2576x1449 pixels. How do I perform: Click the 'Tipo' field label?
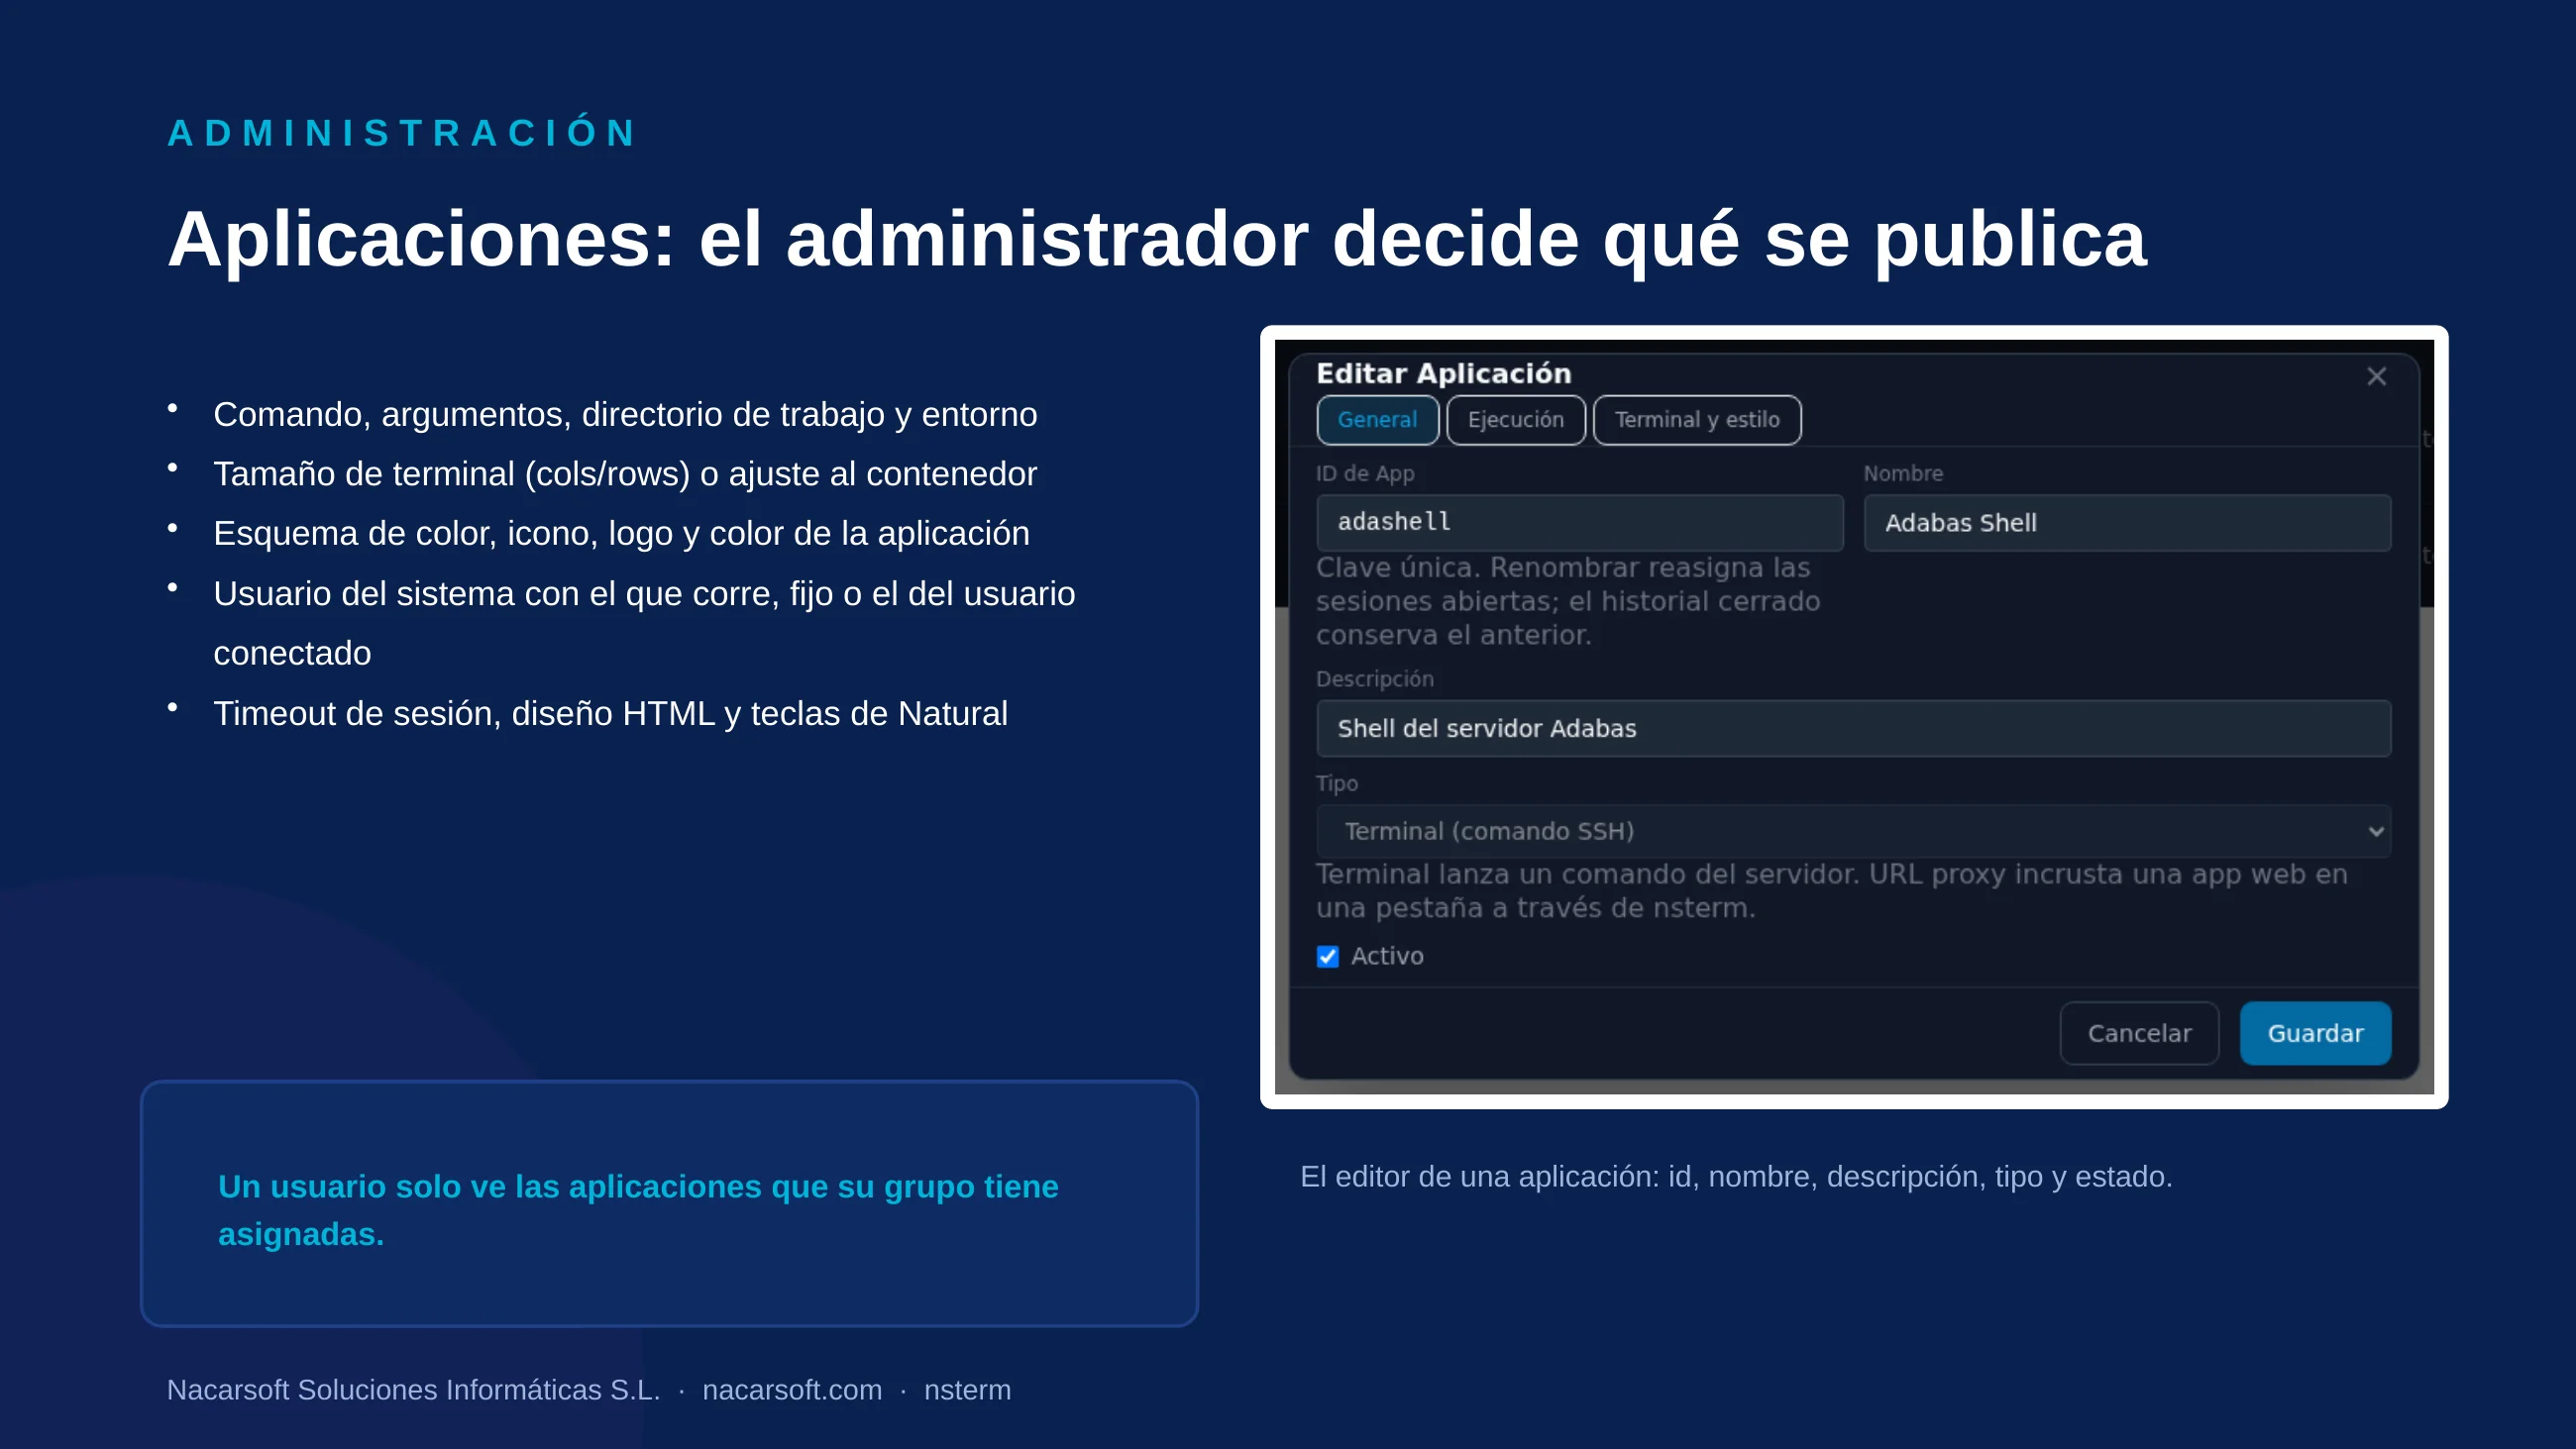tap(1337, 783)
